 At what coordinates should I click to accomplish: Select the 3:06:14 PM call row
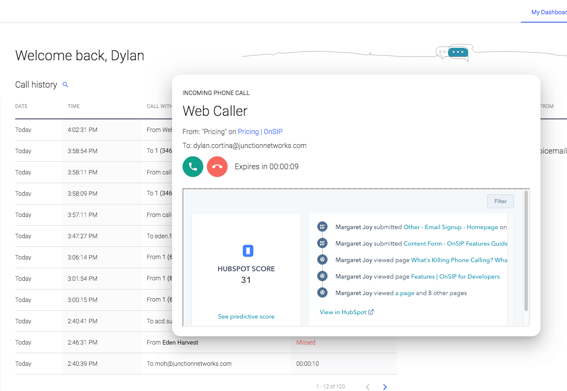(93, 257)
